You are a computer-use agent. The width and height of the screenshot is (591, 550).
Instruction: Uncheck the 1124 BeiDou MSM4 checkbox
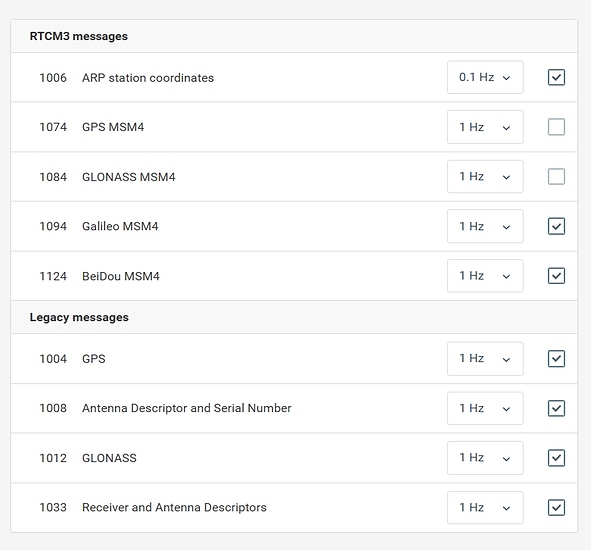click(556, 276)
